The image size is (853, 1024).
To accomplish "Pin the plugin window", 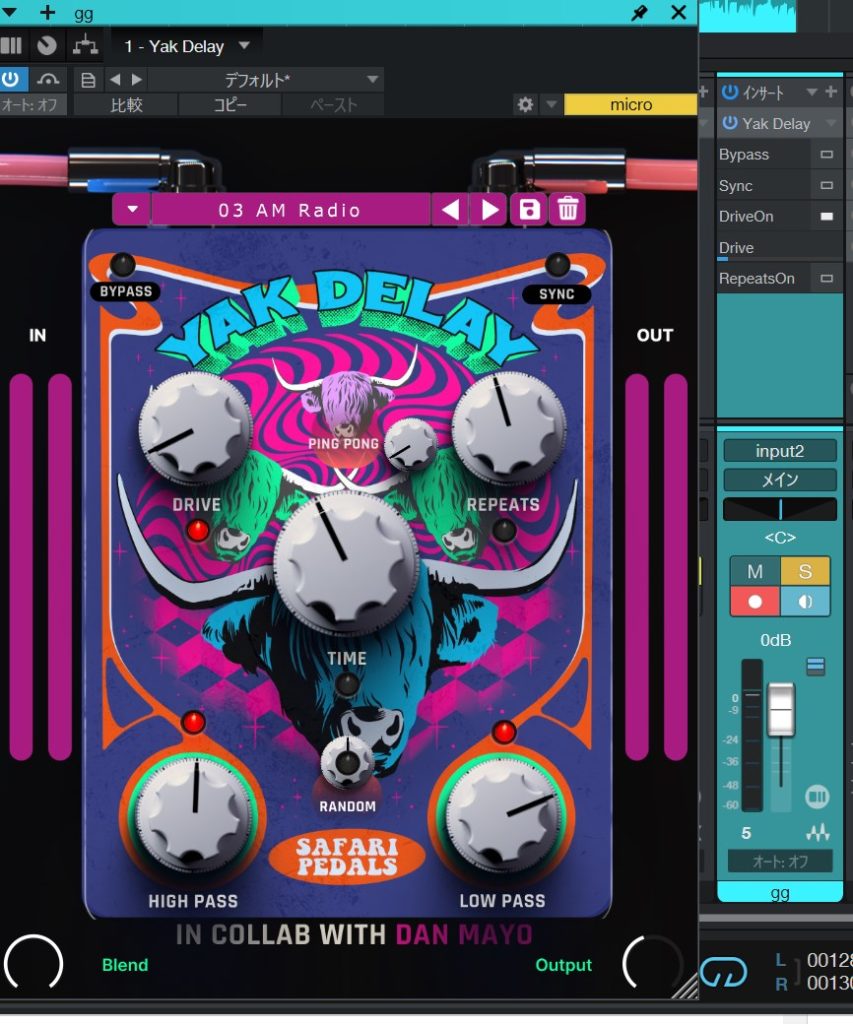I will (640, 12).
